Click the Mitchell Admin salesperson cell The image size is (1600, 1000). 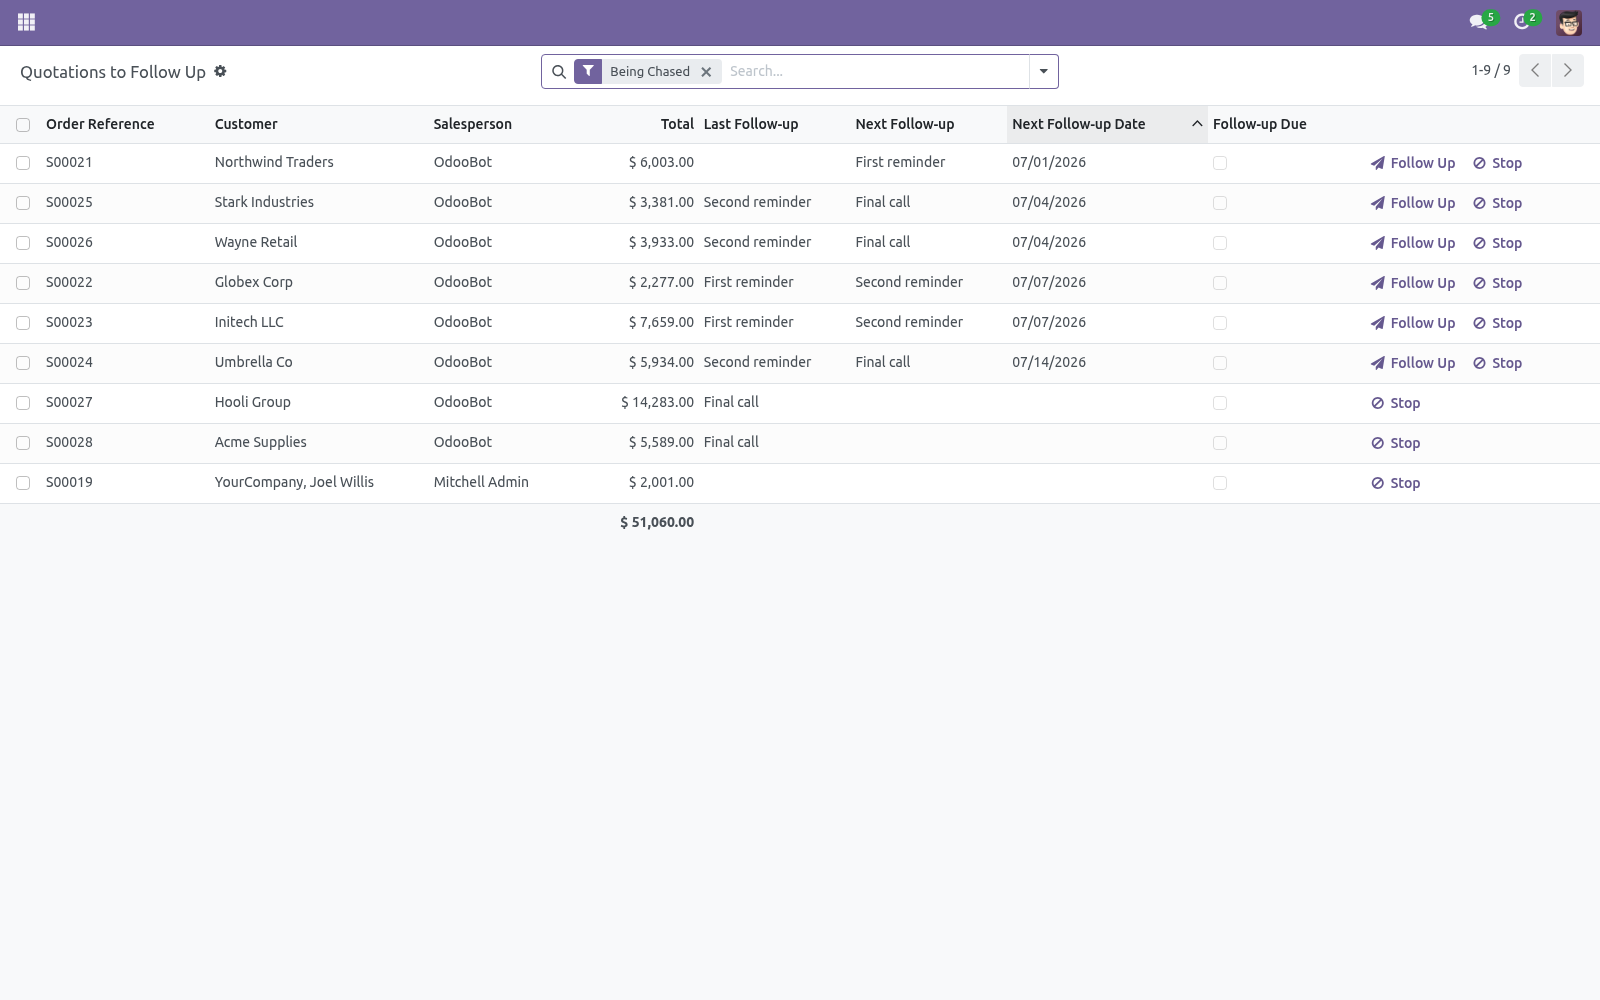tap(481, 482)
